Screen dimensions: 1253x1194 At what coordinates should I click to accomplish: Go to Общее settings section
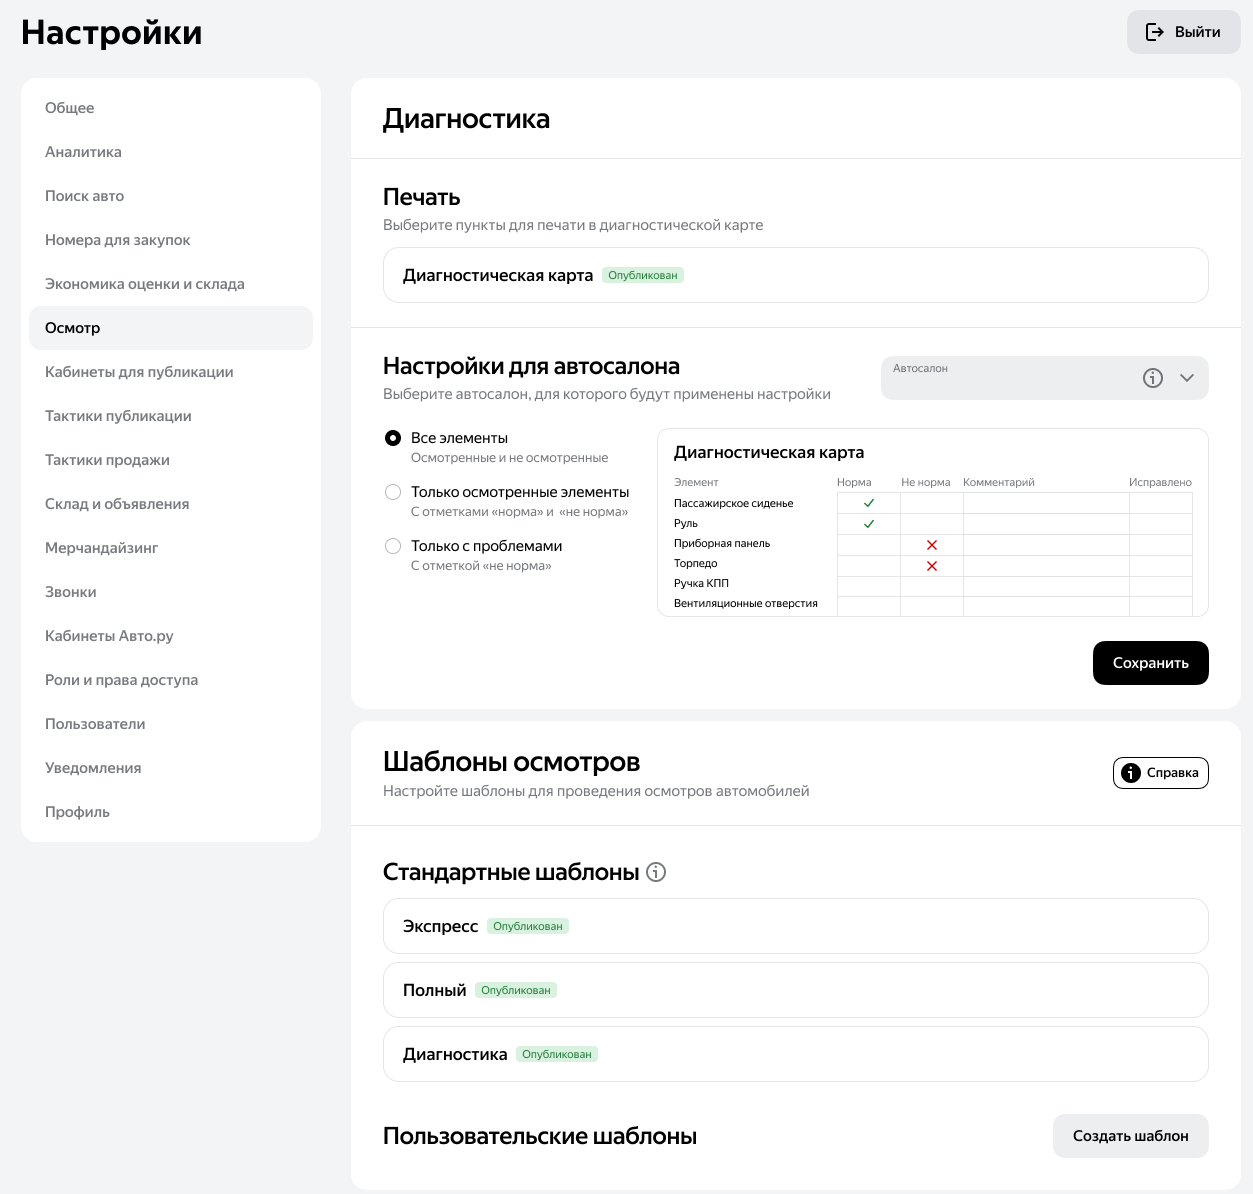(x=171, y=108)
